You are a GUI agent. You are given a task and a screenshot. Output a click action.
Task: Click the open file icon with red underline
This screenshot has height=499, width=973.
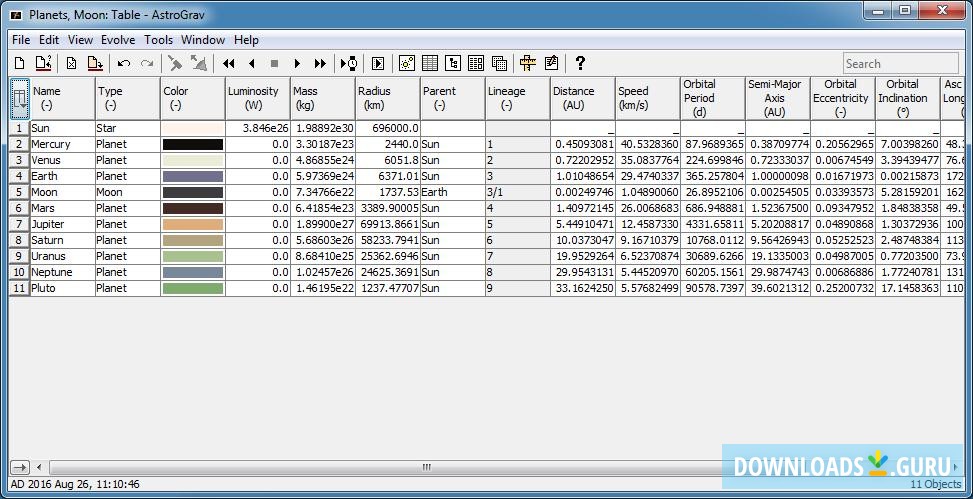[x=43, y=63]
